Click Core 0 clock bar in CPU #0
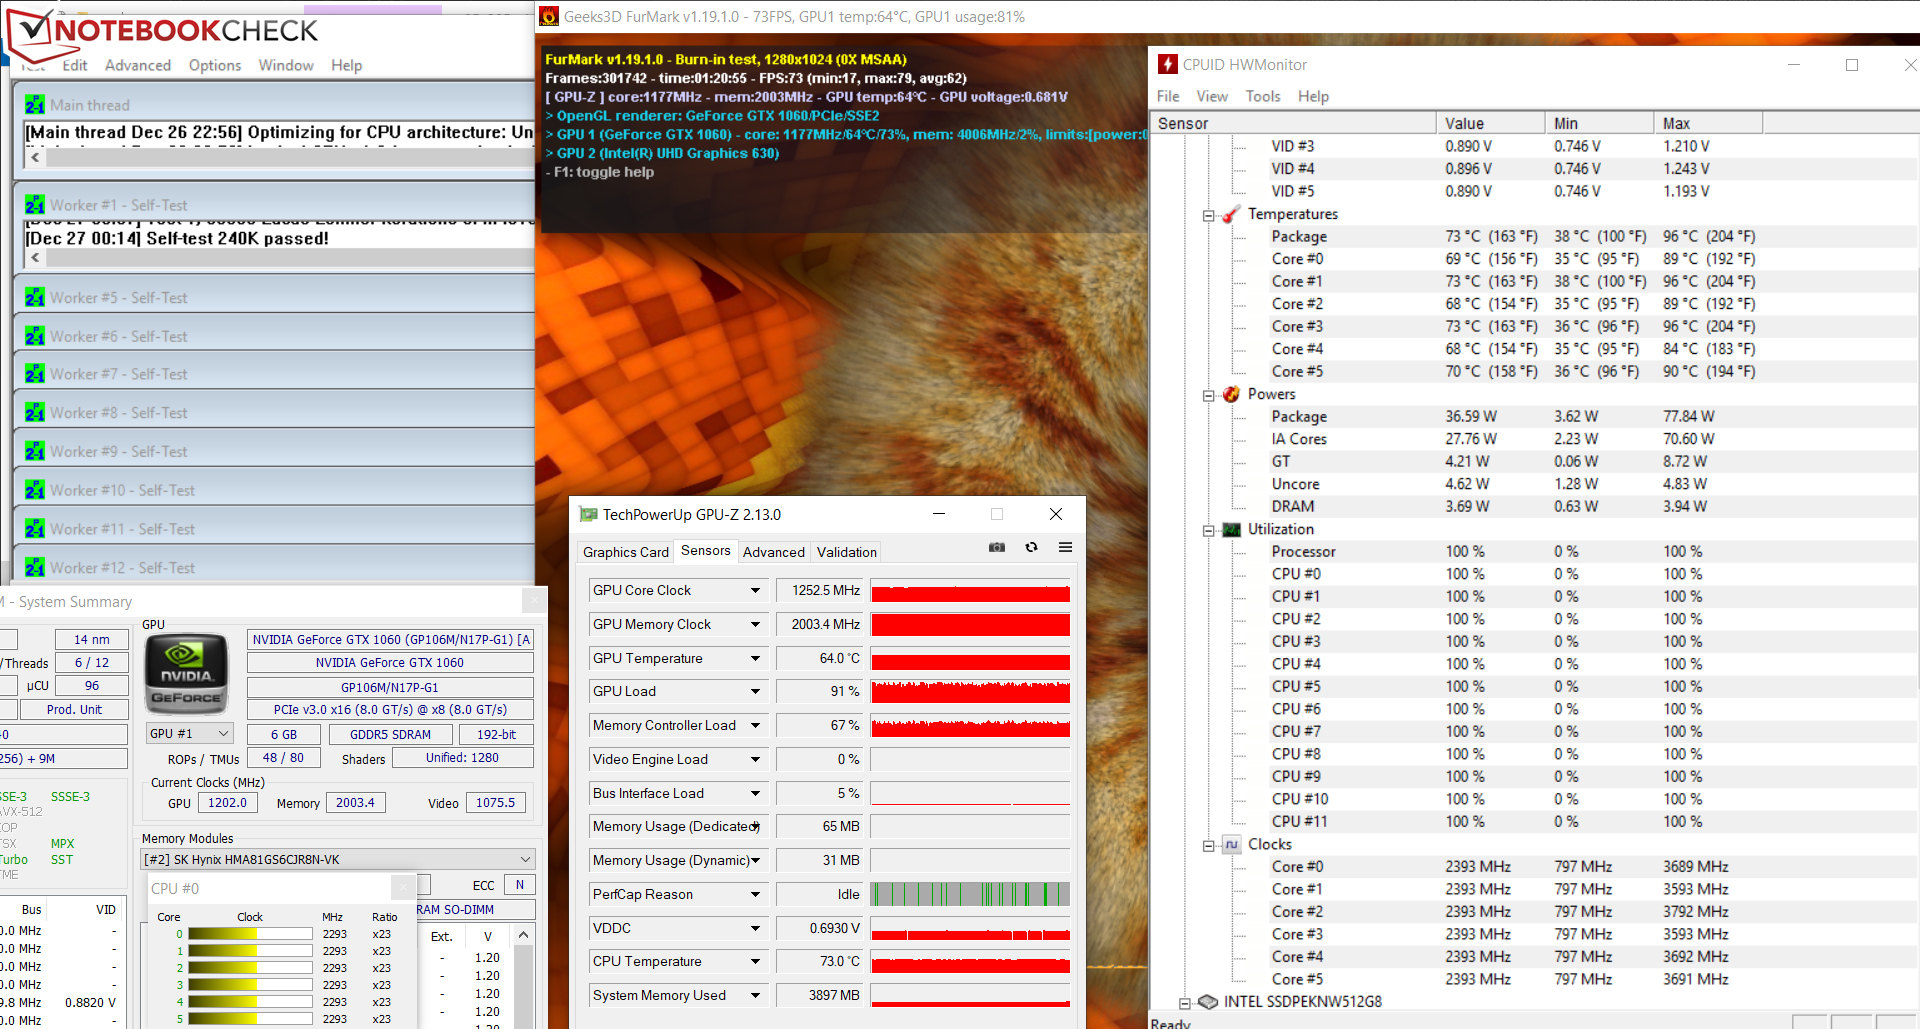Image resolution: width=1920 pixels, height=1029 pixels. pos(250,934)
